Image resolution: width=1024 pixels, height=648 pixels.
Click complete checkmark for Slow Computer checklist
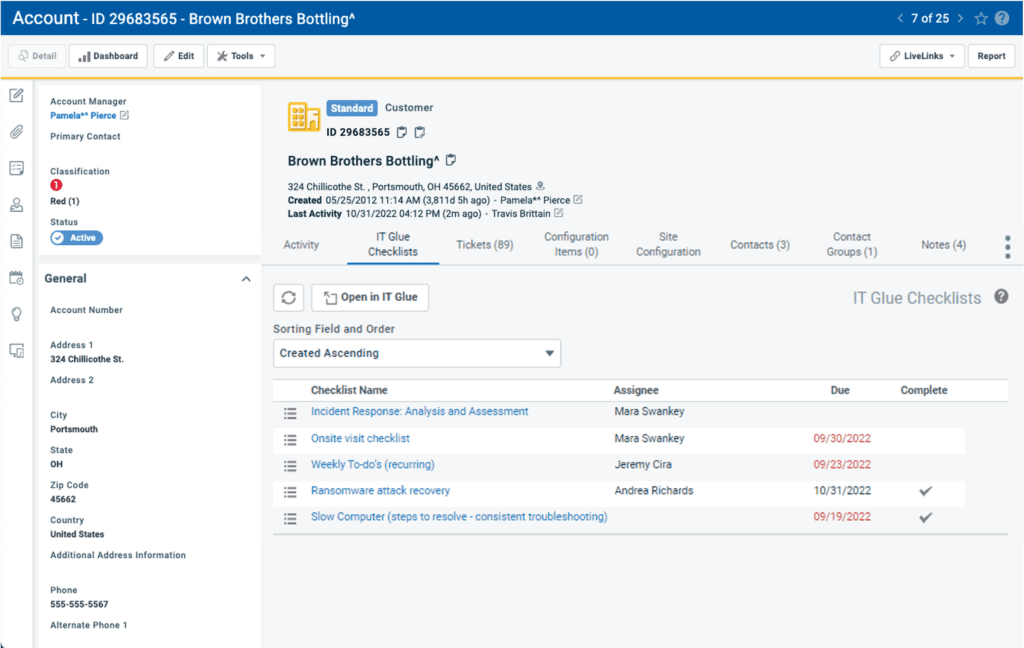point(925,517)
